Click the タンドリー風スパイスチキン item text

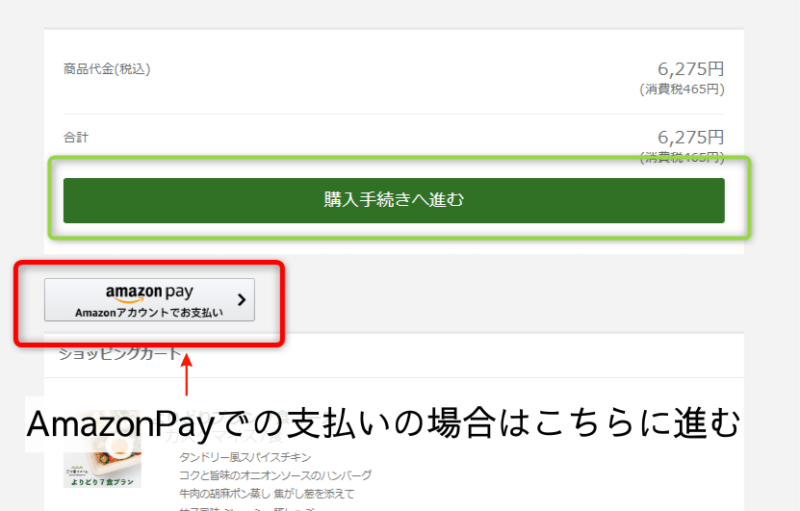click(245, 457)
